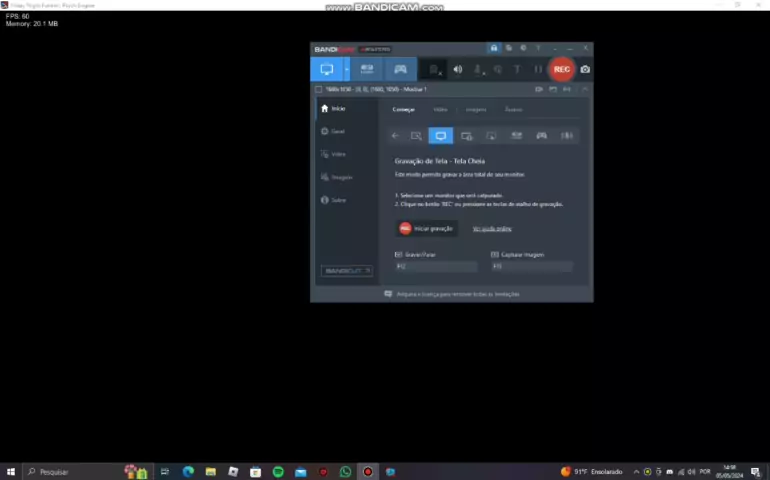Click the third small icon in status bar
Screen dimensions: 770x480
coord(567,89)
